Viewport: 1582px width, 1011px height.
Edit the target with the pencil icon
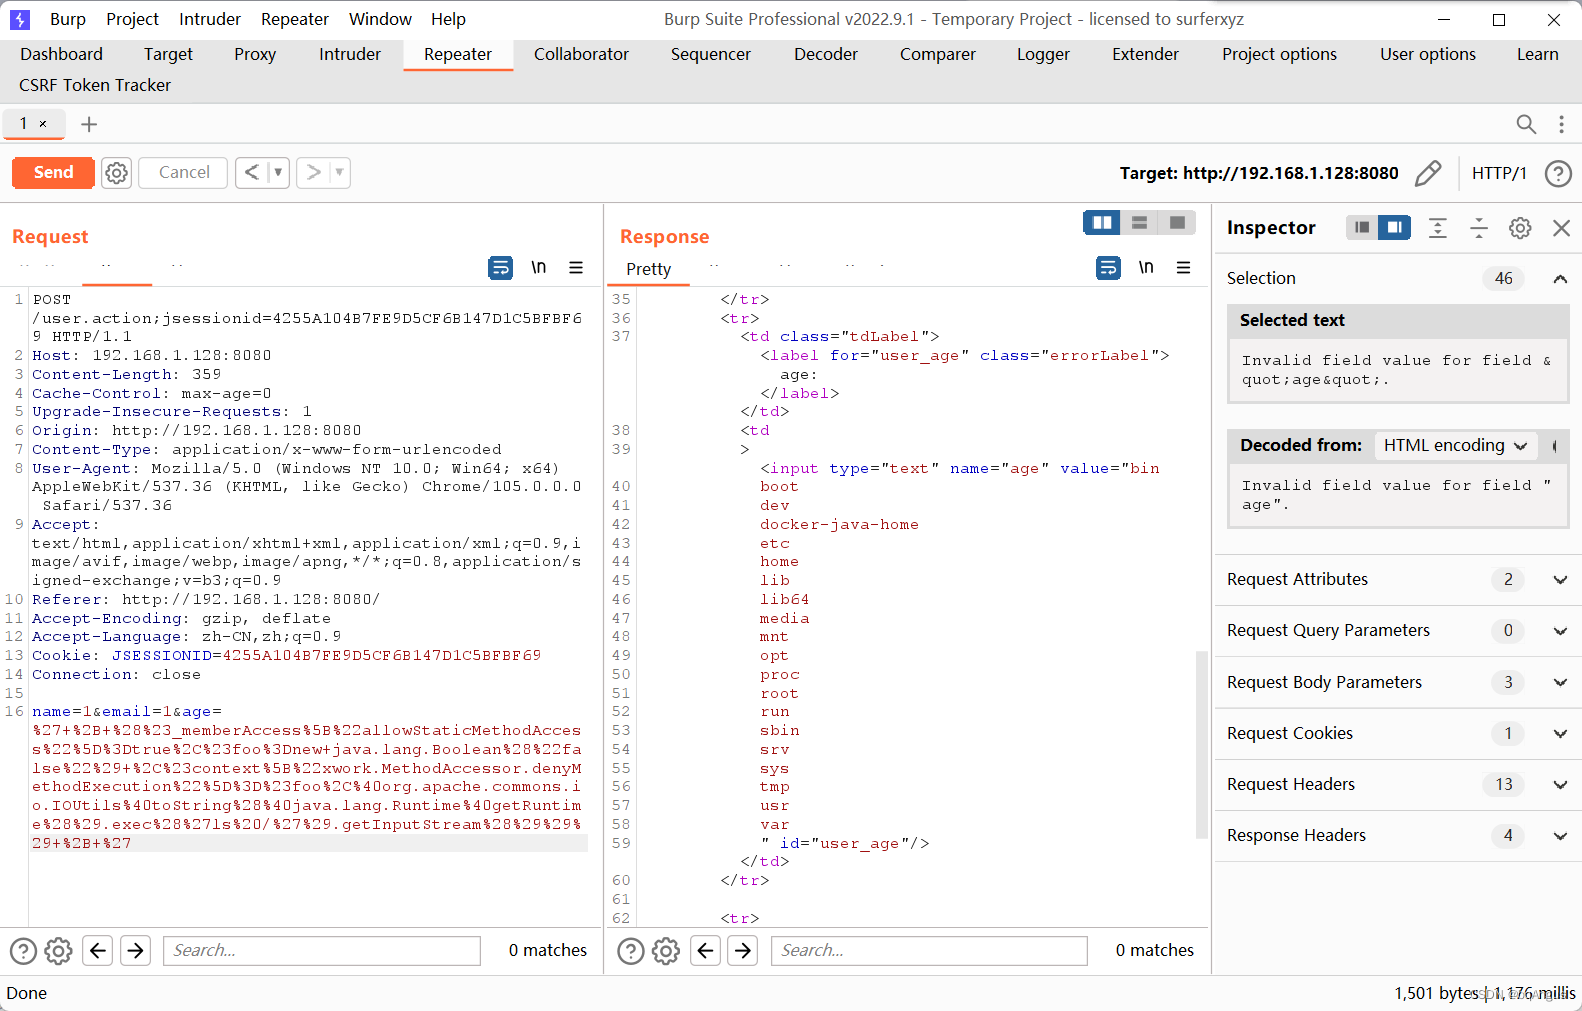[x=1428, y=173]
